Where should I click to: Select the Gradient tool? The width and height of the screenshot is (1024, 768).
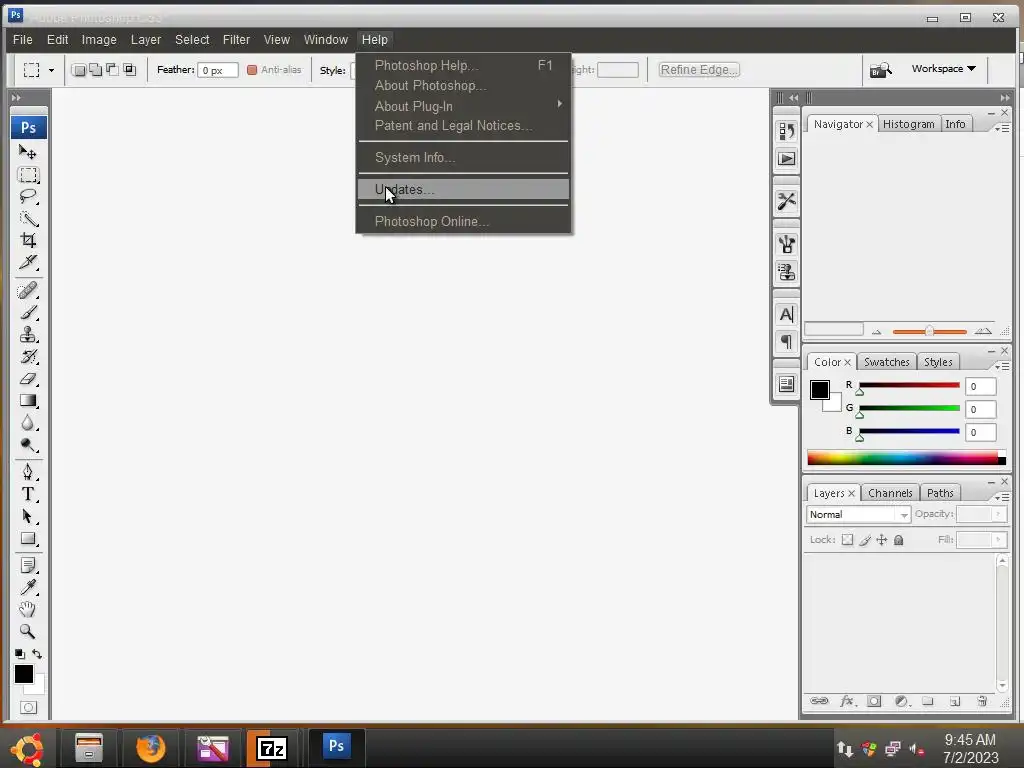28,401
